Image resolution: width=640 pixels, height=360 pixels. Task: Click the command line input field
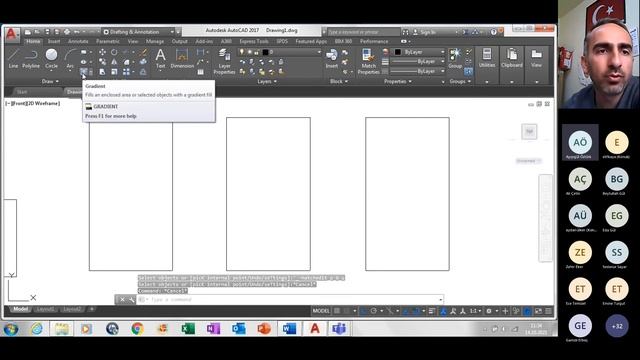(x=291, y=300)
